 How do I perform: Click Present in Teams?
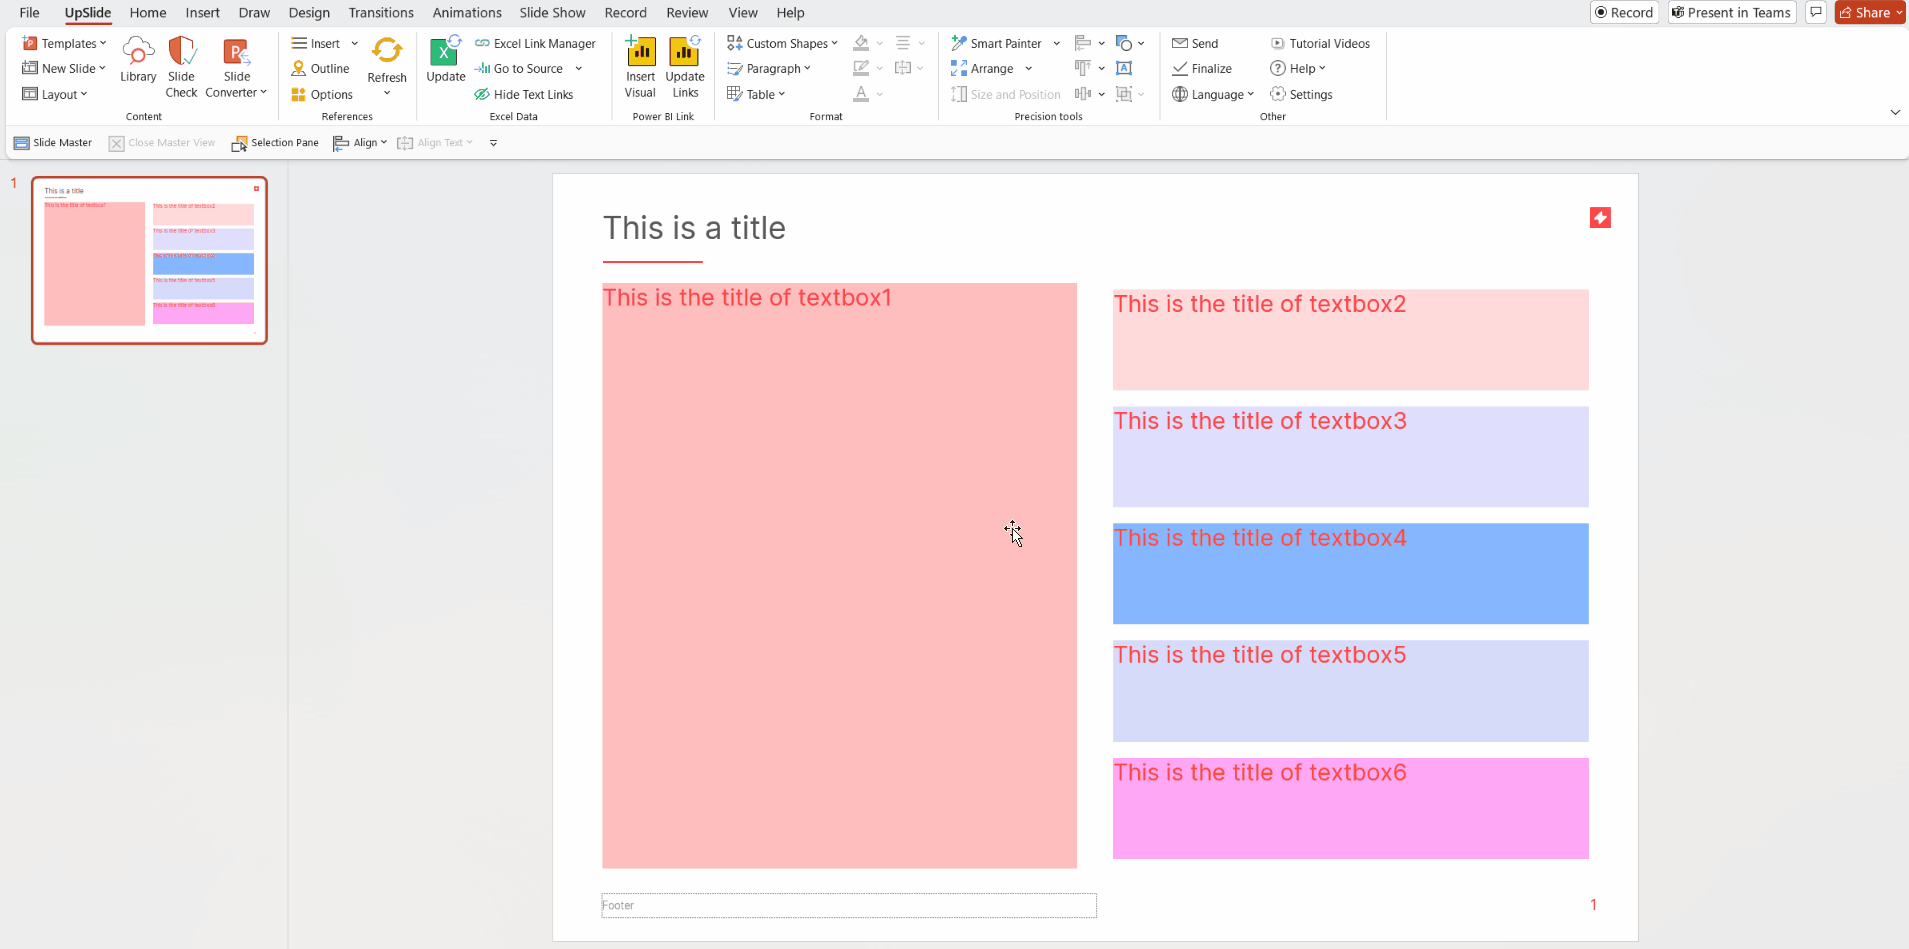click(x=1731, y=12)
